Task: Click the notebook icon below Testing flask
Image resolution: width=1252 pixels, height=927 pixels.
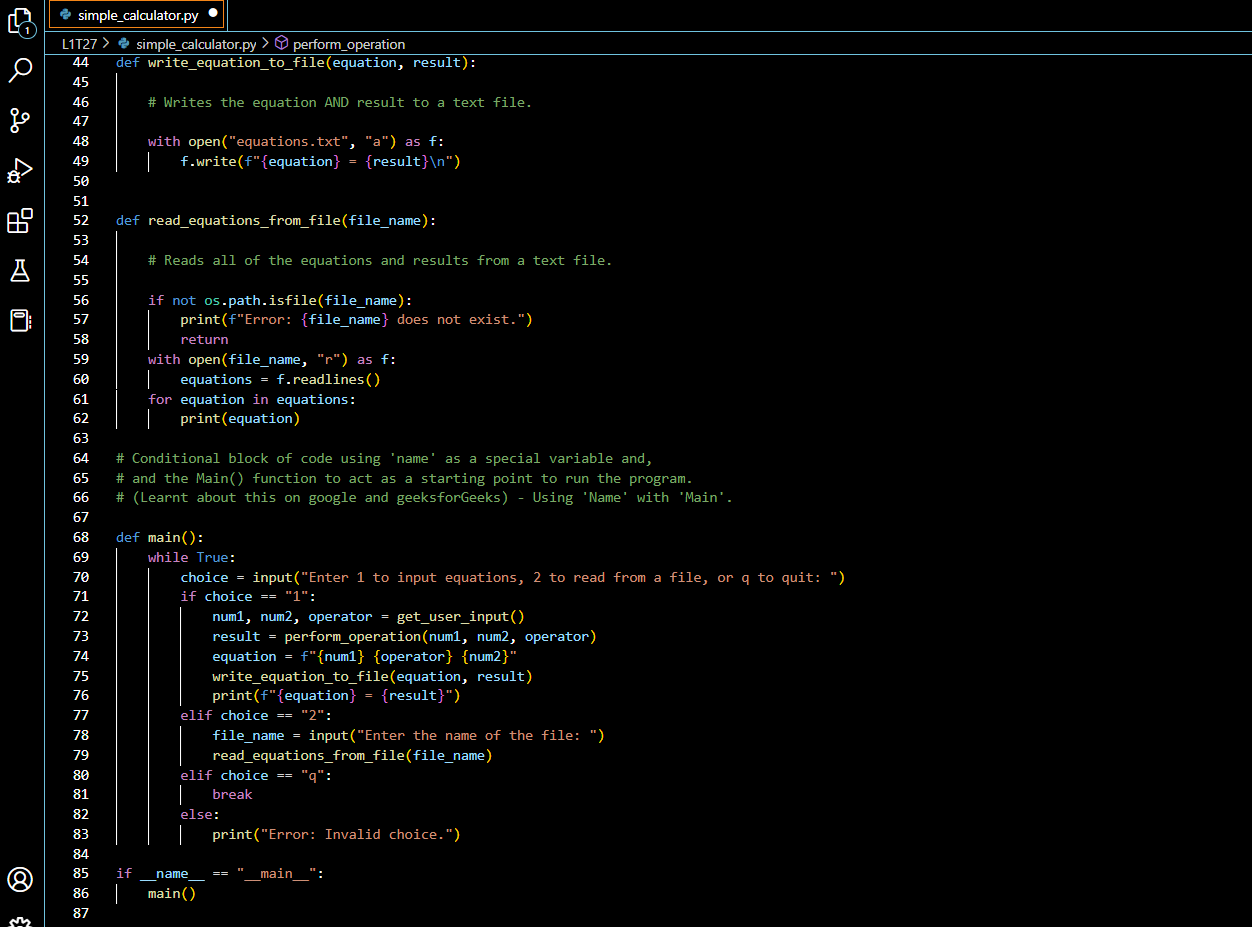Action: pos(20,320)
